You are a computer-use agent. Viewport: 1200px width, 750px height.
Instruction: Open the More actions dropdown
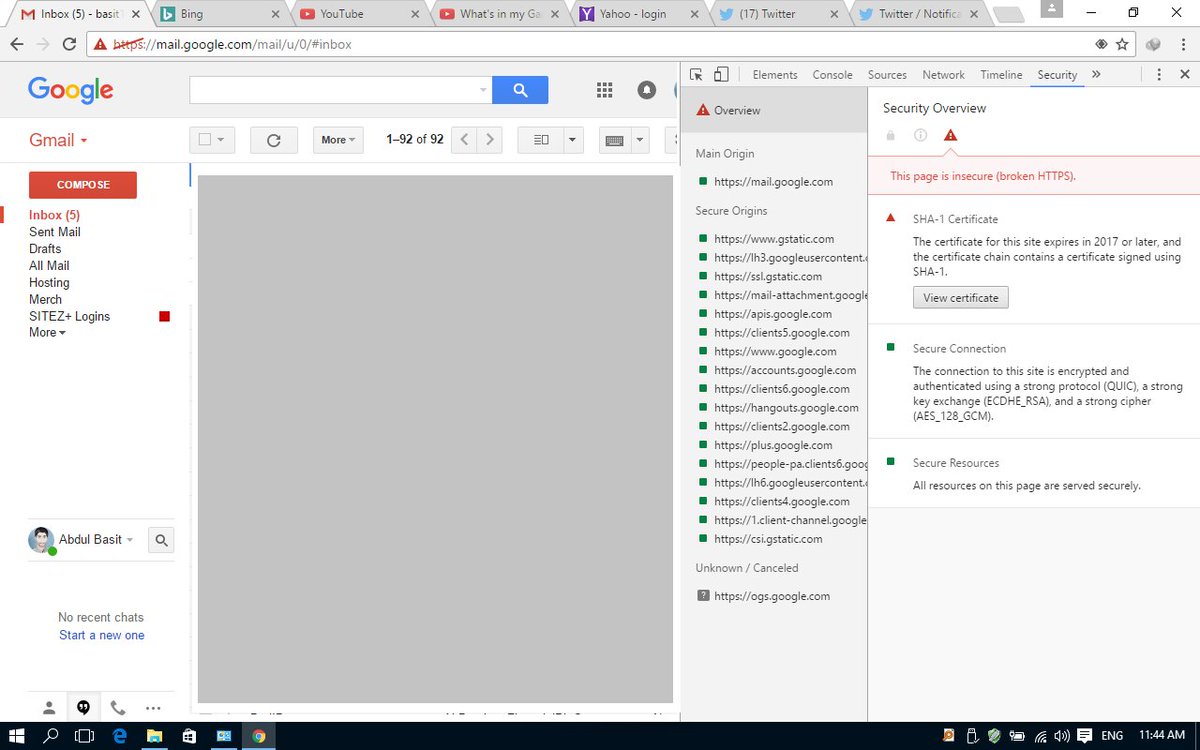[x=338, y=140]
